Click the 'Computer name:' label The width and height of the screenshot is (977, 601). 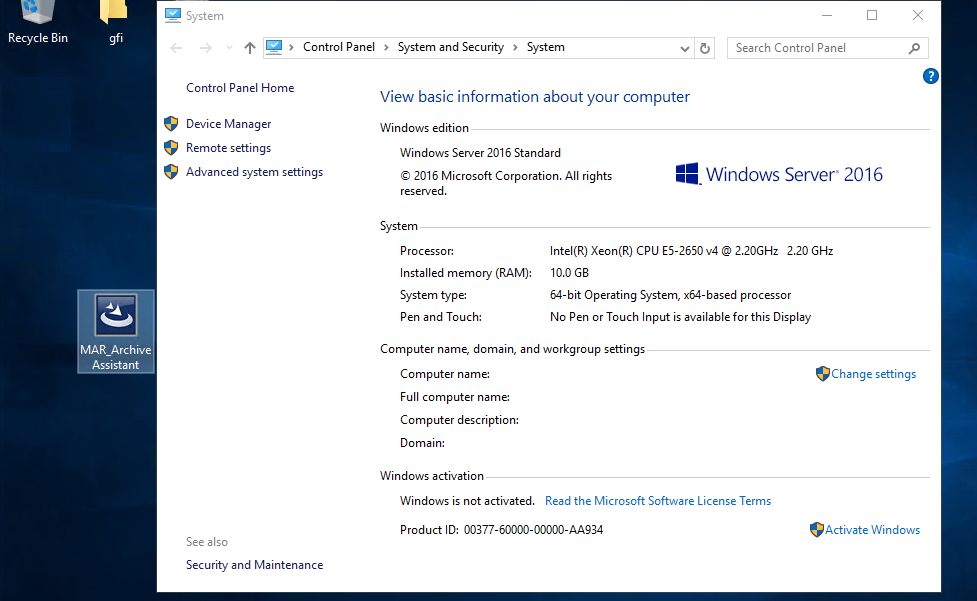[444, 374]
